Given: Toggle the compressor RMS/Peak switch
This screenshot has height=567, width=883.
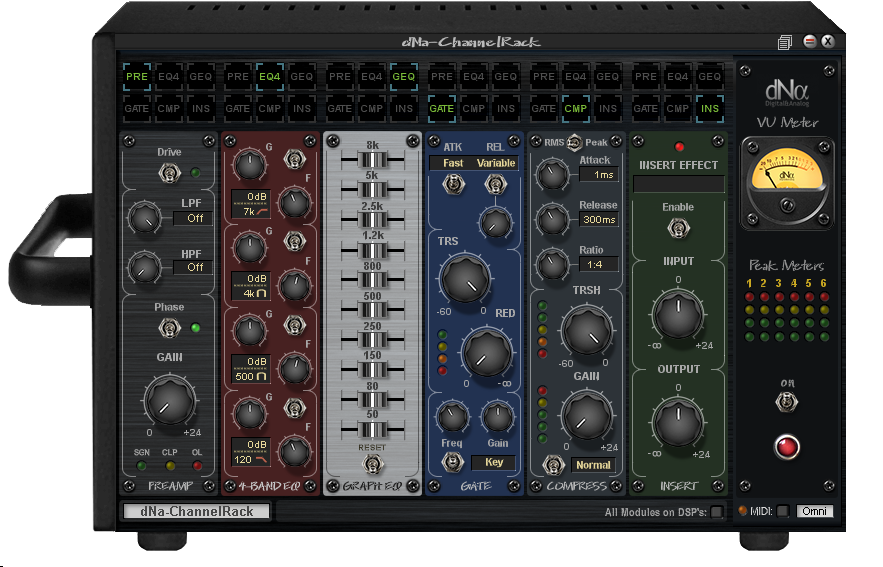Looking at the screenshot, I should (x=574, y=143).
